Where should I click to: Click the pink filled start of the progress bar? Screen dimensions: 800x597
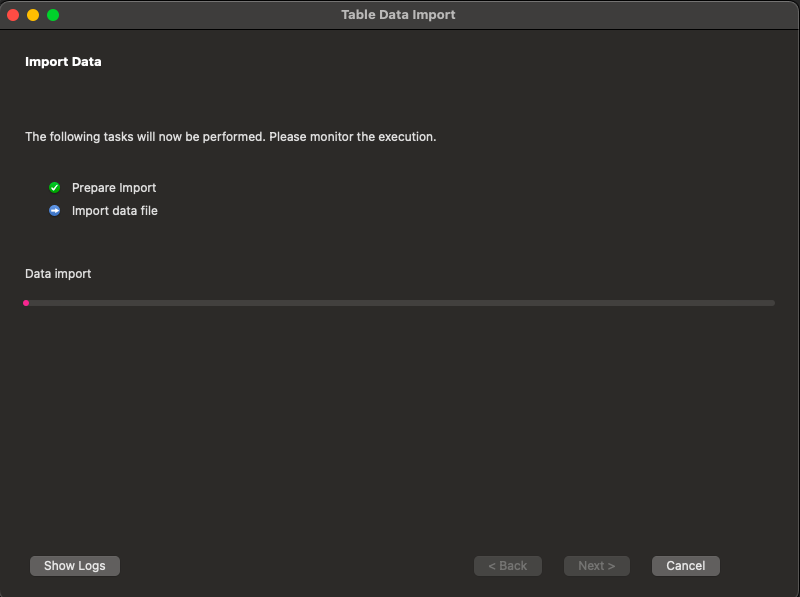pos(26,302)
